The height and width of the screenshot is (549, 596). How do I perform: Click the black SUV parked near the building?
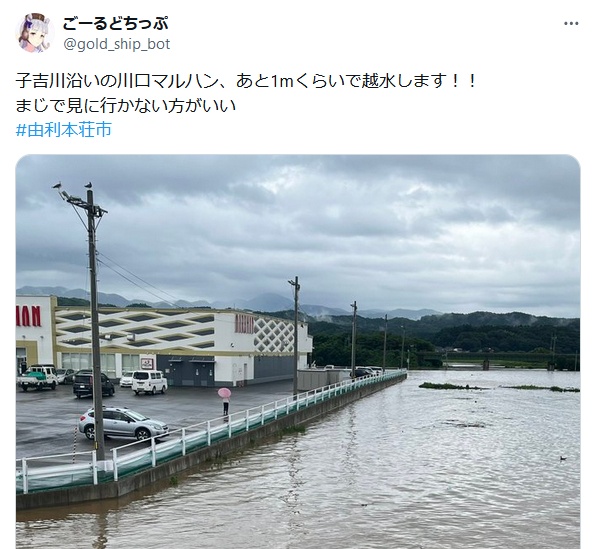click(93, 384)
